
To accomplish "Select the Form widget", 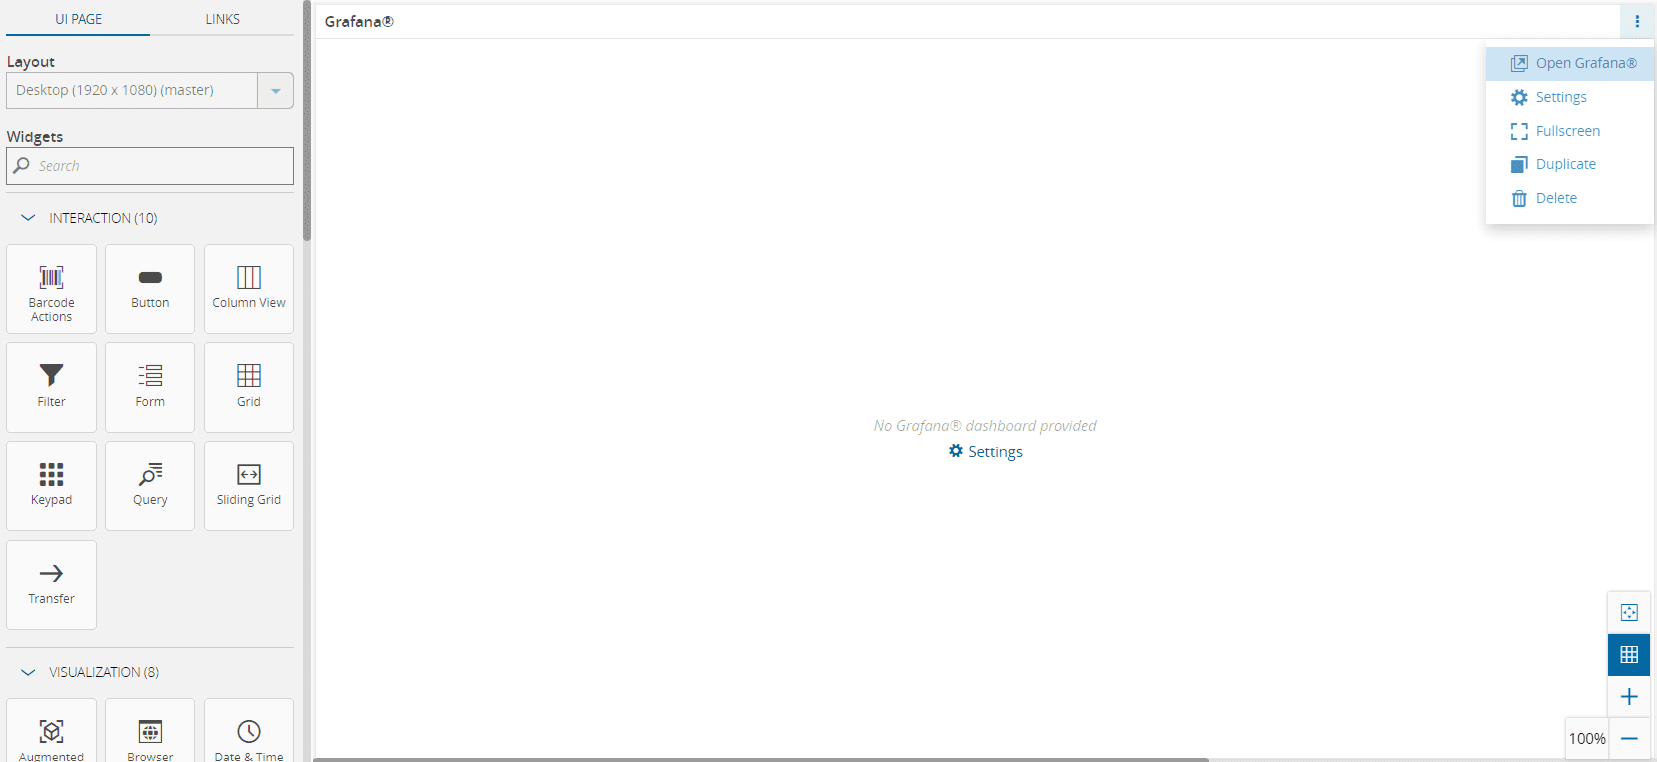I will [x=150, y=387].
